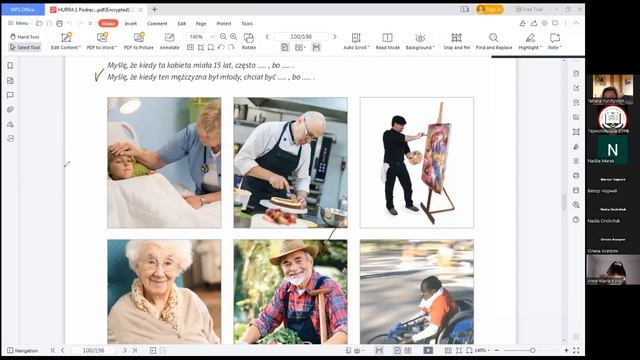Collapse the ribbon with the chevron

pos(576,23)
